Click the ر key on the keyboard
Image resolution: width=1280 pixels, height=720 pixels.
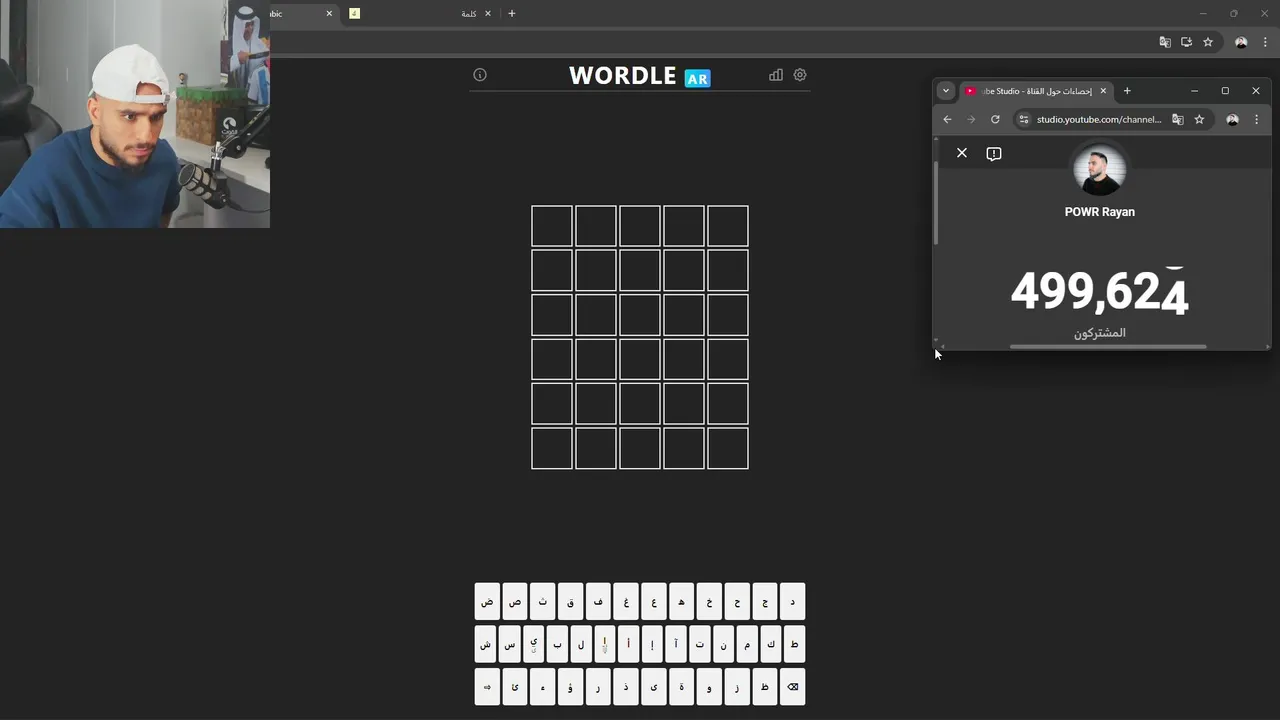(598, 687)
